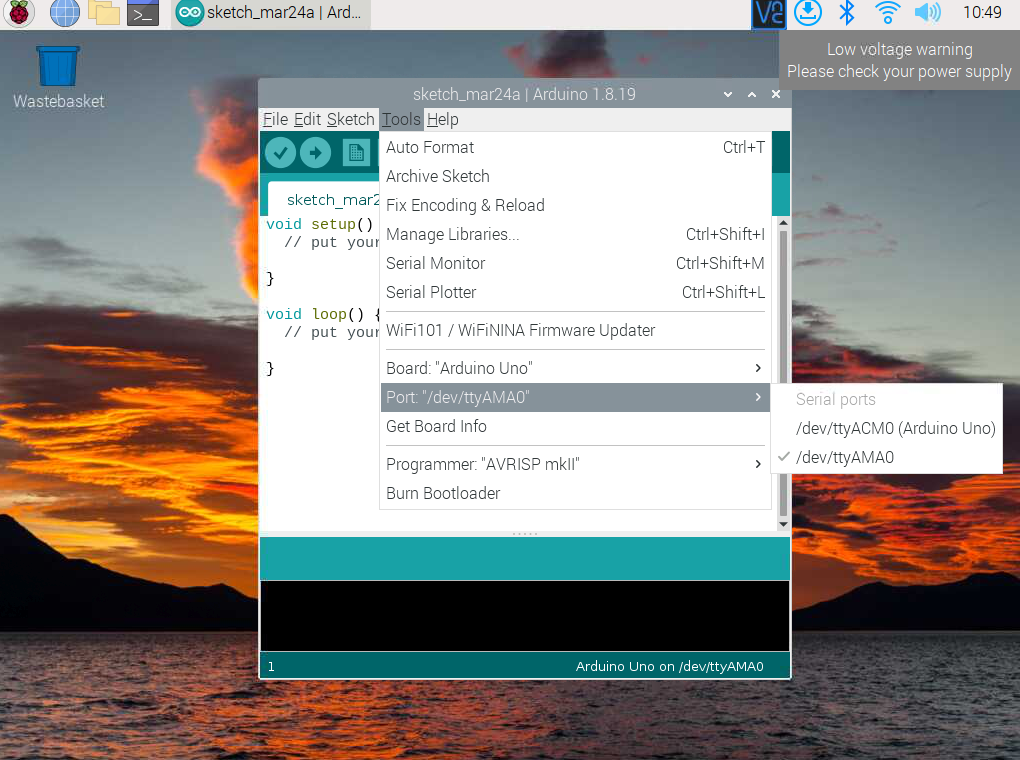Click the Bluetooth tray icon

coord(847,13)
